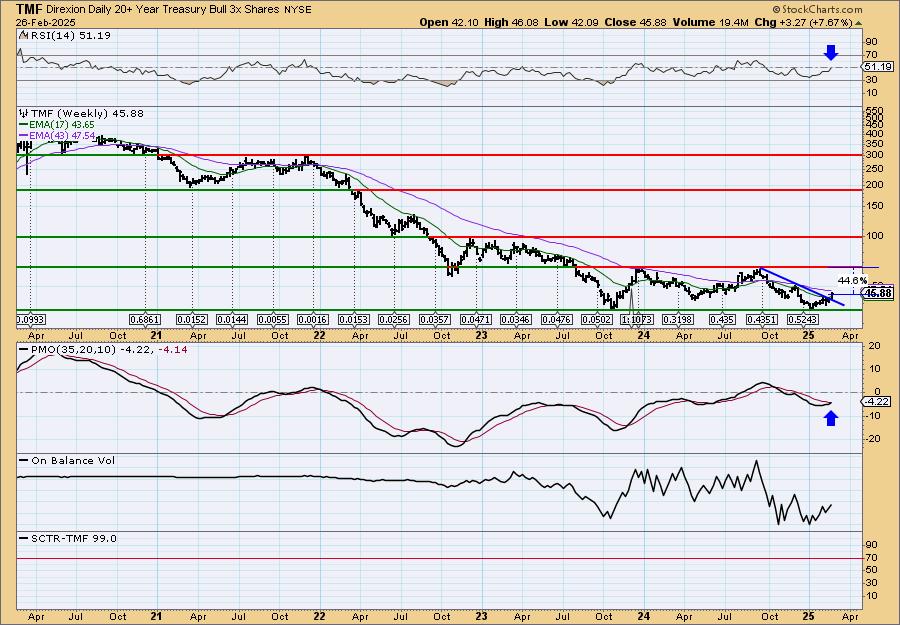This screenshot has height=625, width=900.
Task: Click the NYSE exchange label
Action: [297, 10]
